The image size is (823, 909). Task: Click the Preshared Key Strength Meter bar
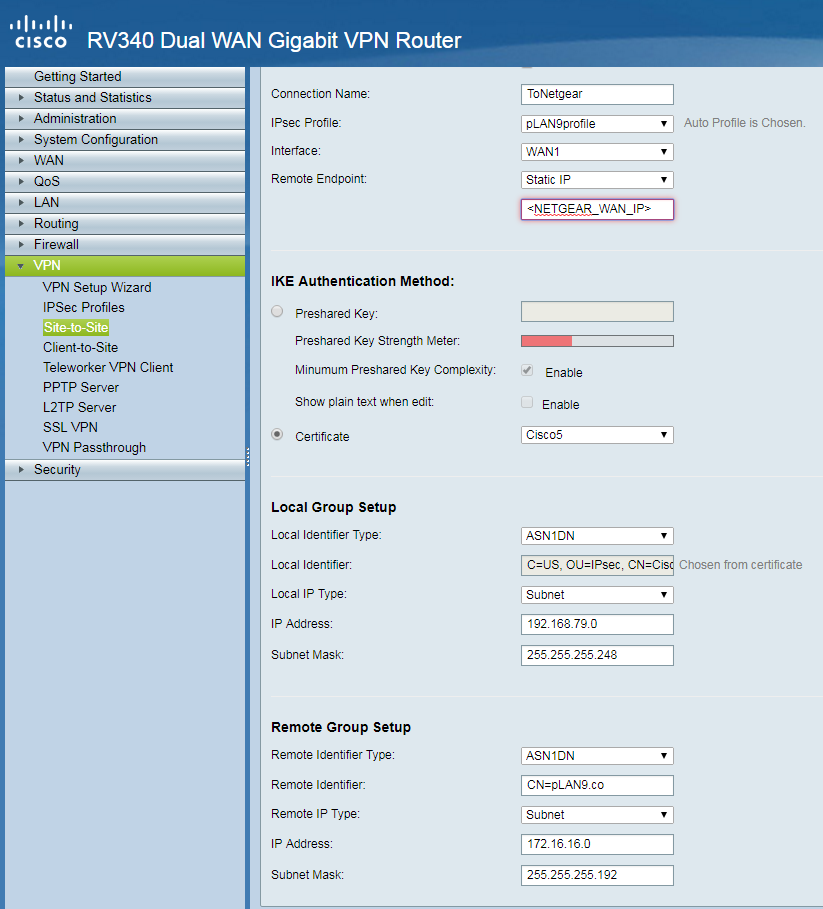597,341
